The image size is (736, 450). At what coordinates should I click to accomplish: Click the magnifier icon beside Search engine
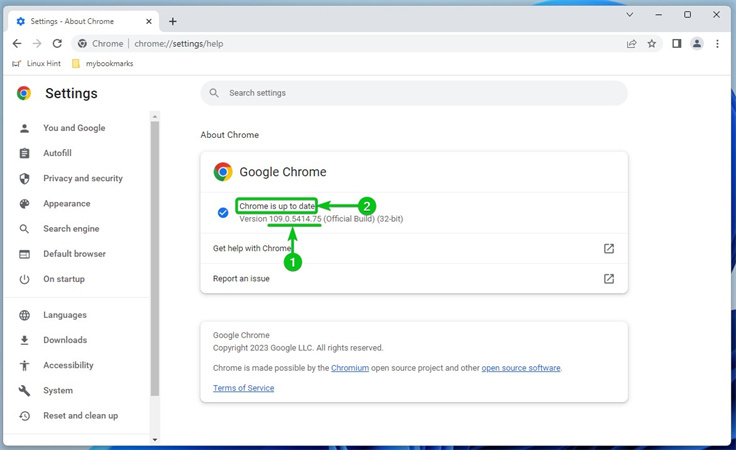[x=24, y=229]
